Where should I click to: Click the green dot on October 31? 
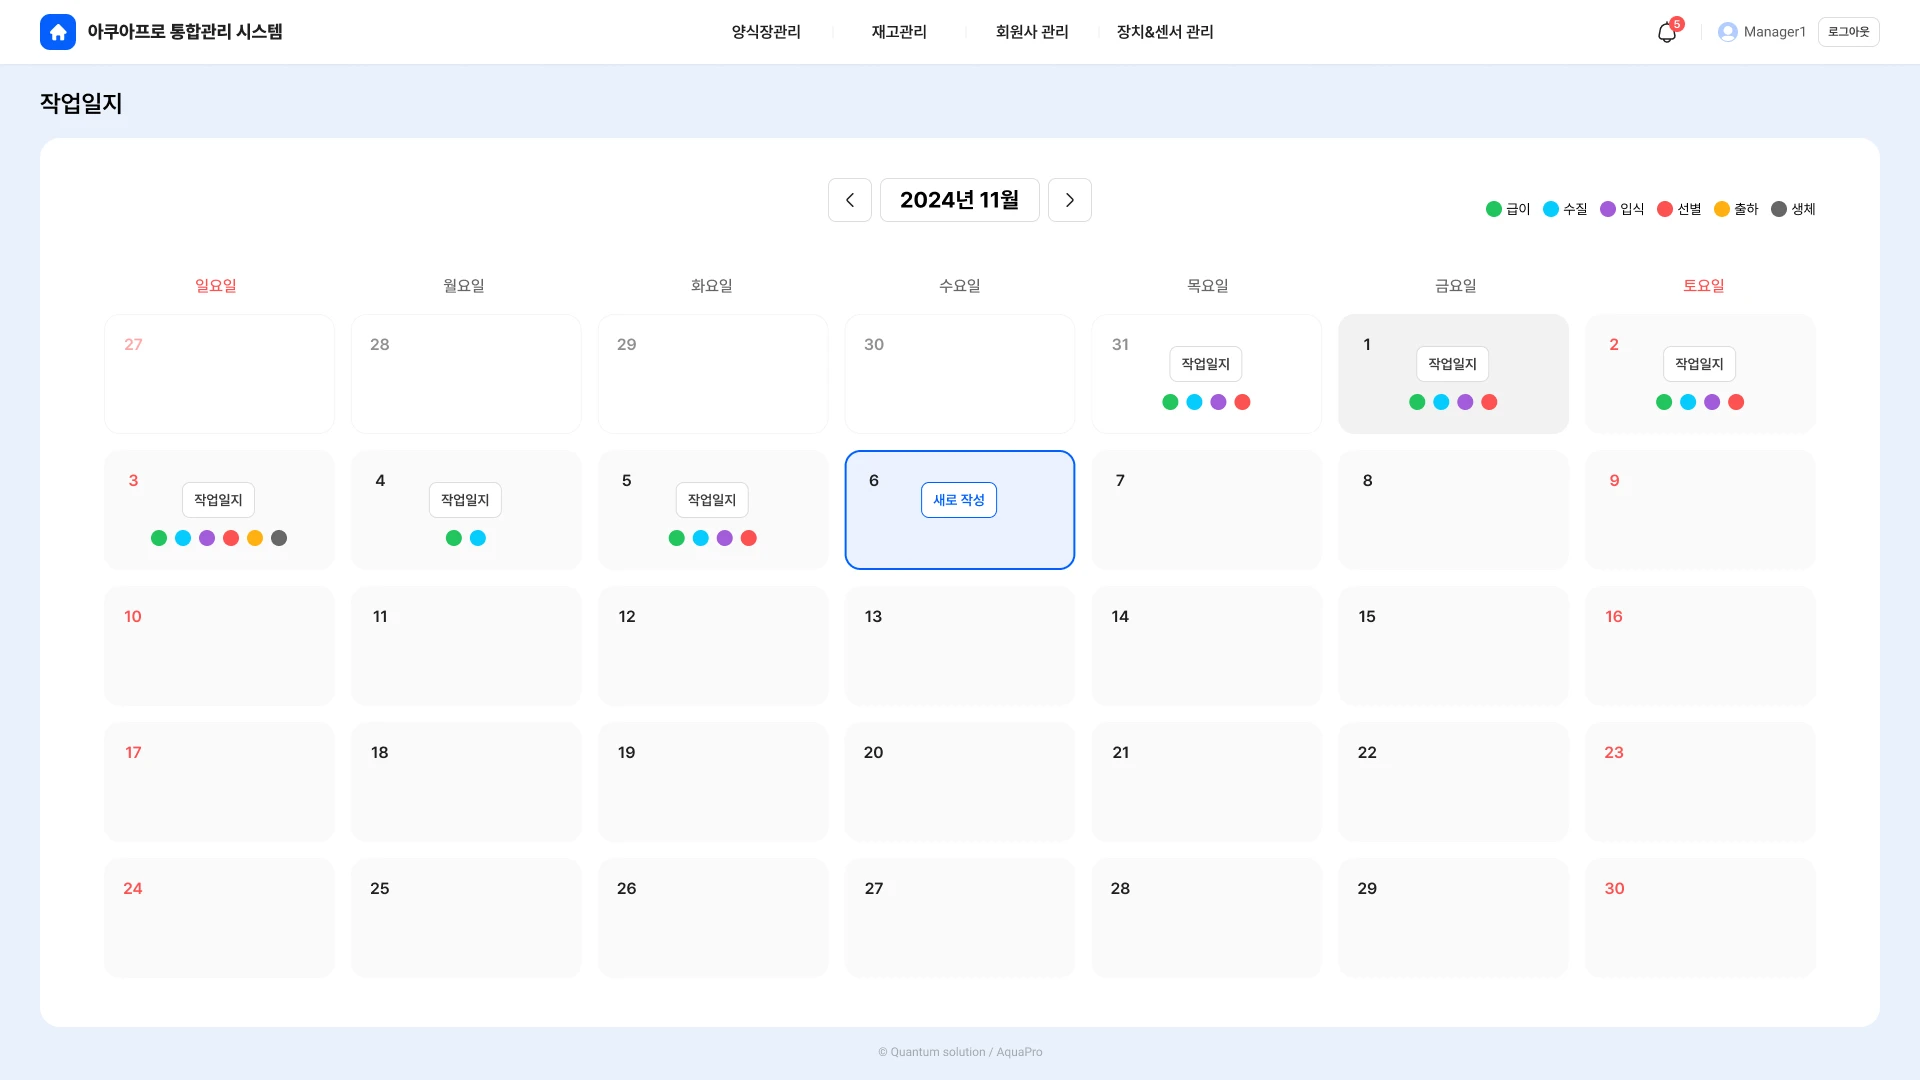click(1170, 402)
